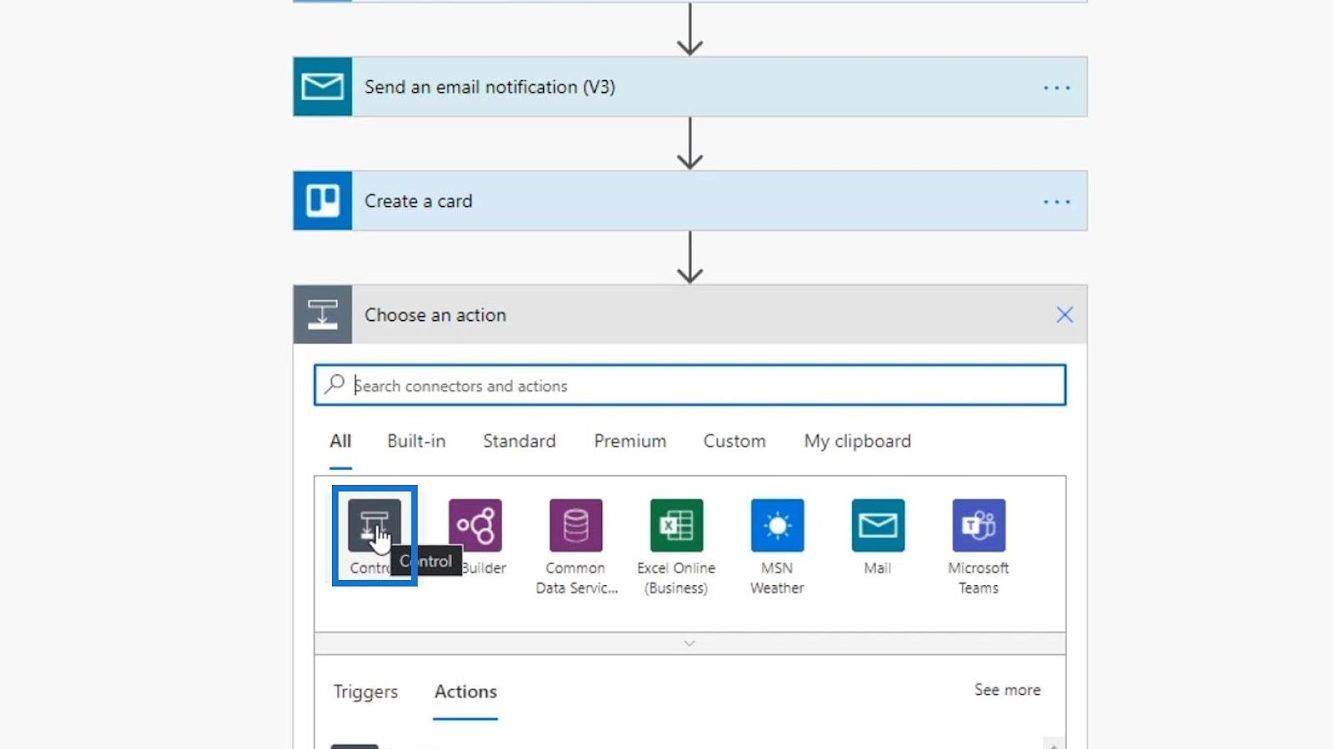Image resolution: width=1333 pixels, height=749 pixels.
Task: Click the envelope icon on email notification step
Action: (322, 87)
